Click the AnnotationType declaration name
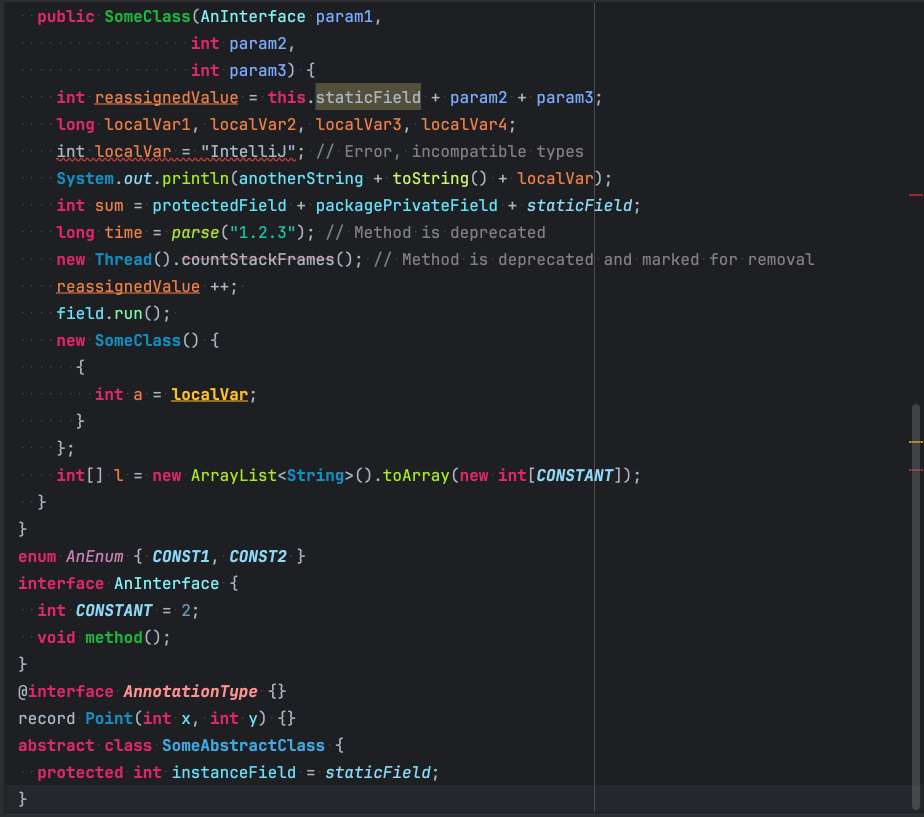Viewport: 924px width, 817px height. click(x=189, y=691)
